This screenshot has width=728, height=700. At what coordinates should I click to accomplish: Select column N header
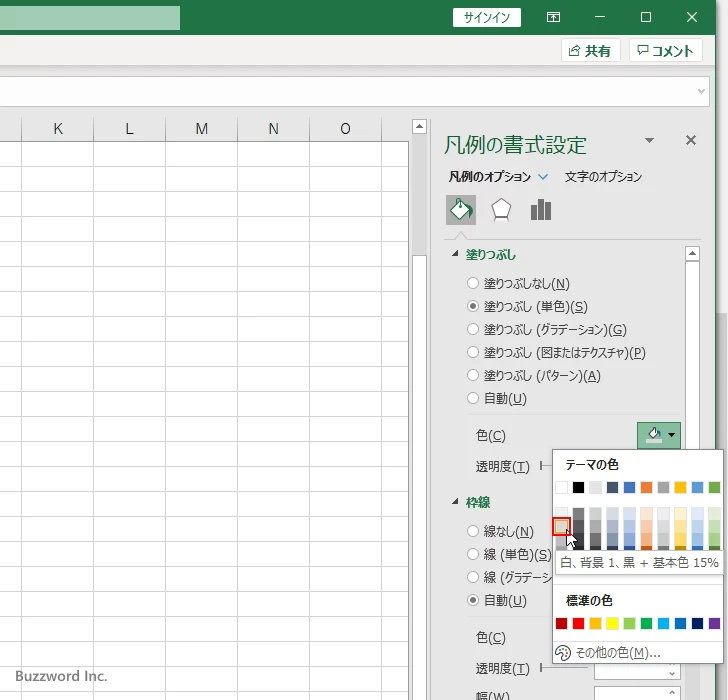273,129
